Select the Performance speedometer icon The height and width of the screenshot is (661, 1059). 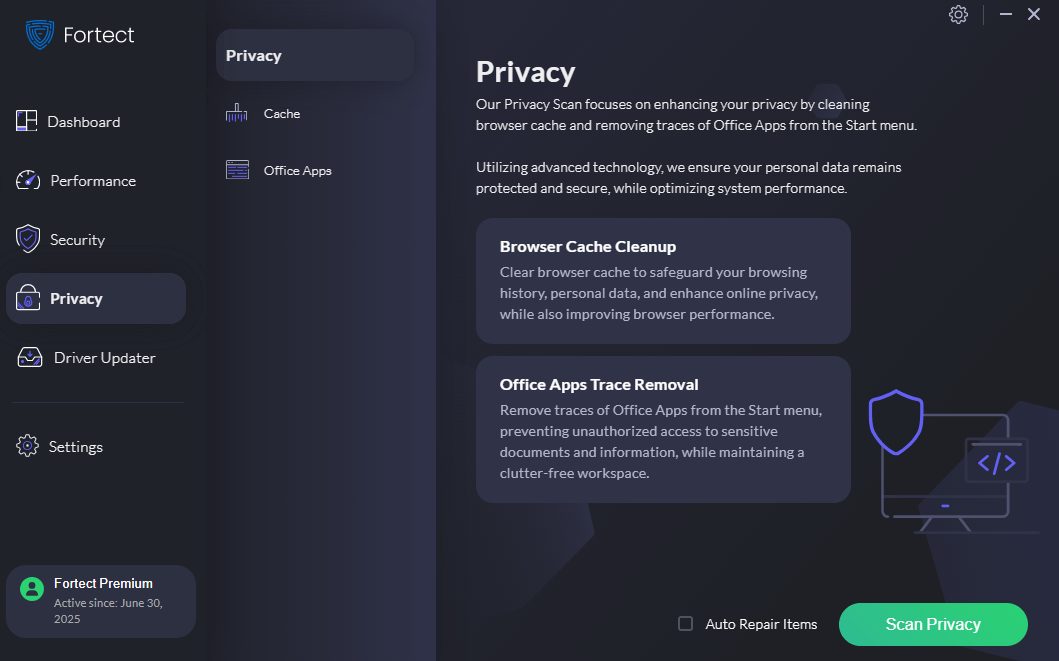click(x=28, y=180)
